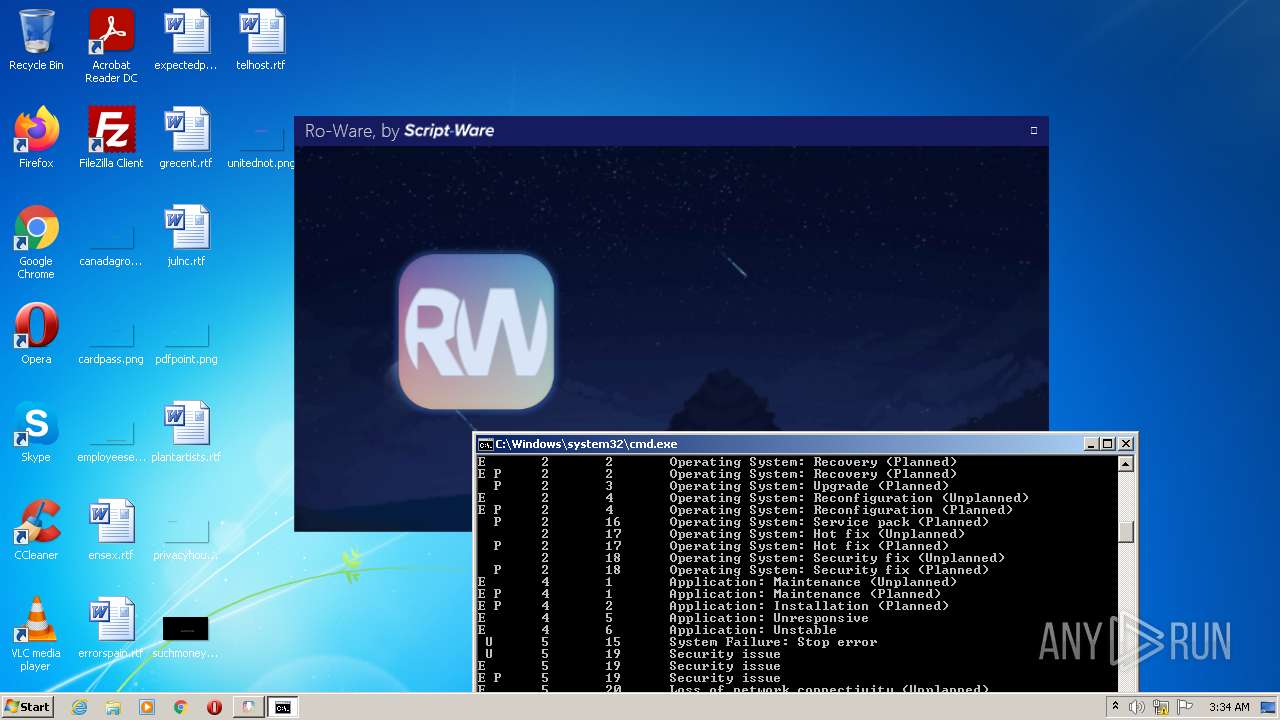
Task: Click 'System Failure: Stop error' line
Action: tap(773, 642)
